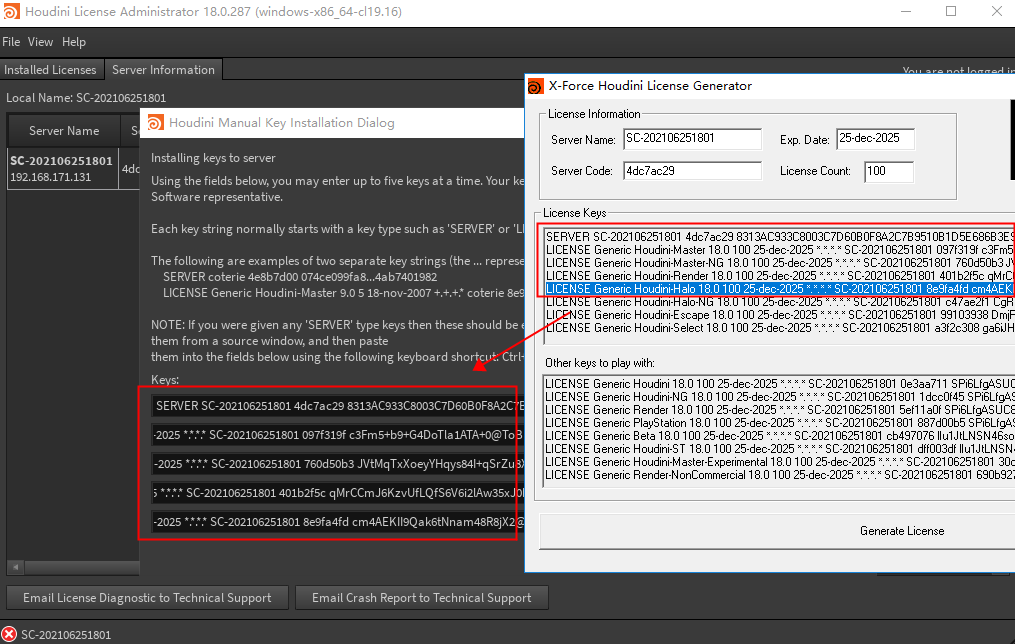Click the horizontal scrollbar under the server list
1015x644 pixels.
click(x=82, y=568)
